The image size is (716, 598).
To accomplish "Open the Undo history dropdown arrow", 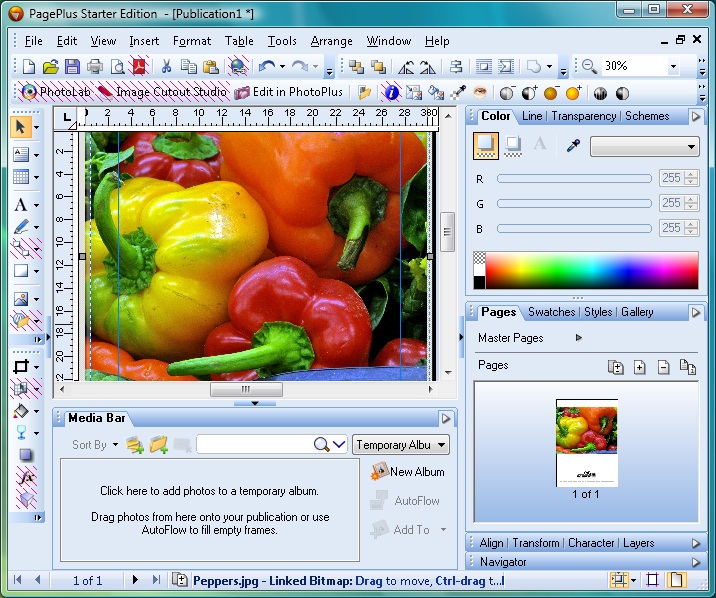I will tap(283, 67).
